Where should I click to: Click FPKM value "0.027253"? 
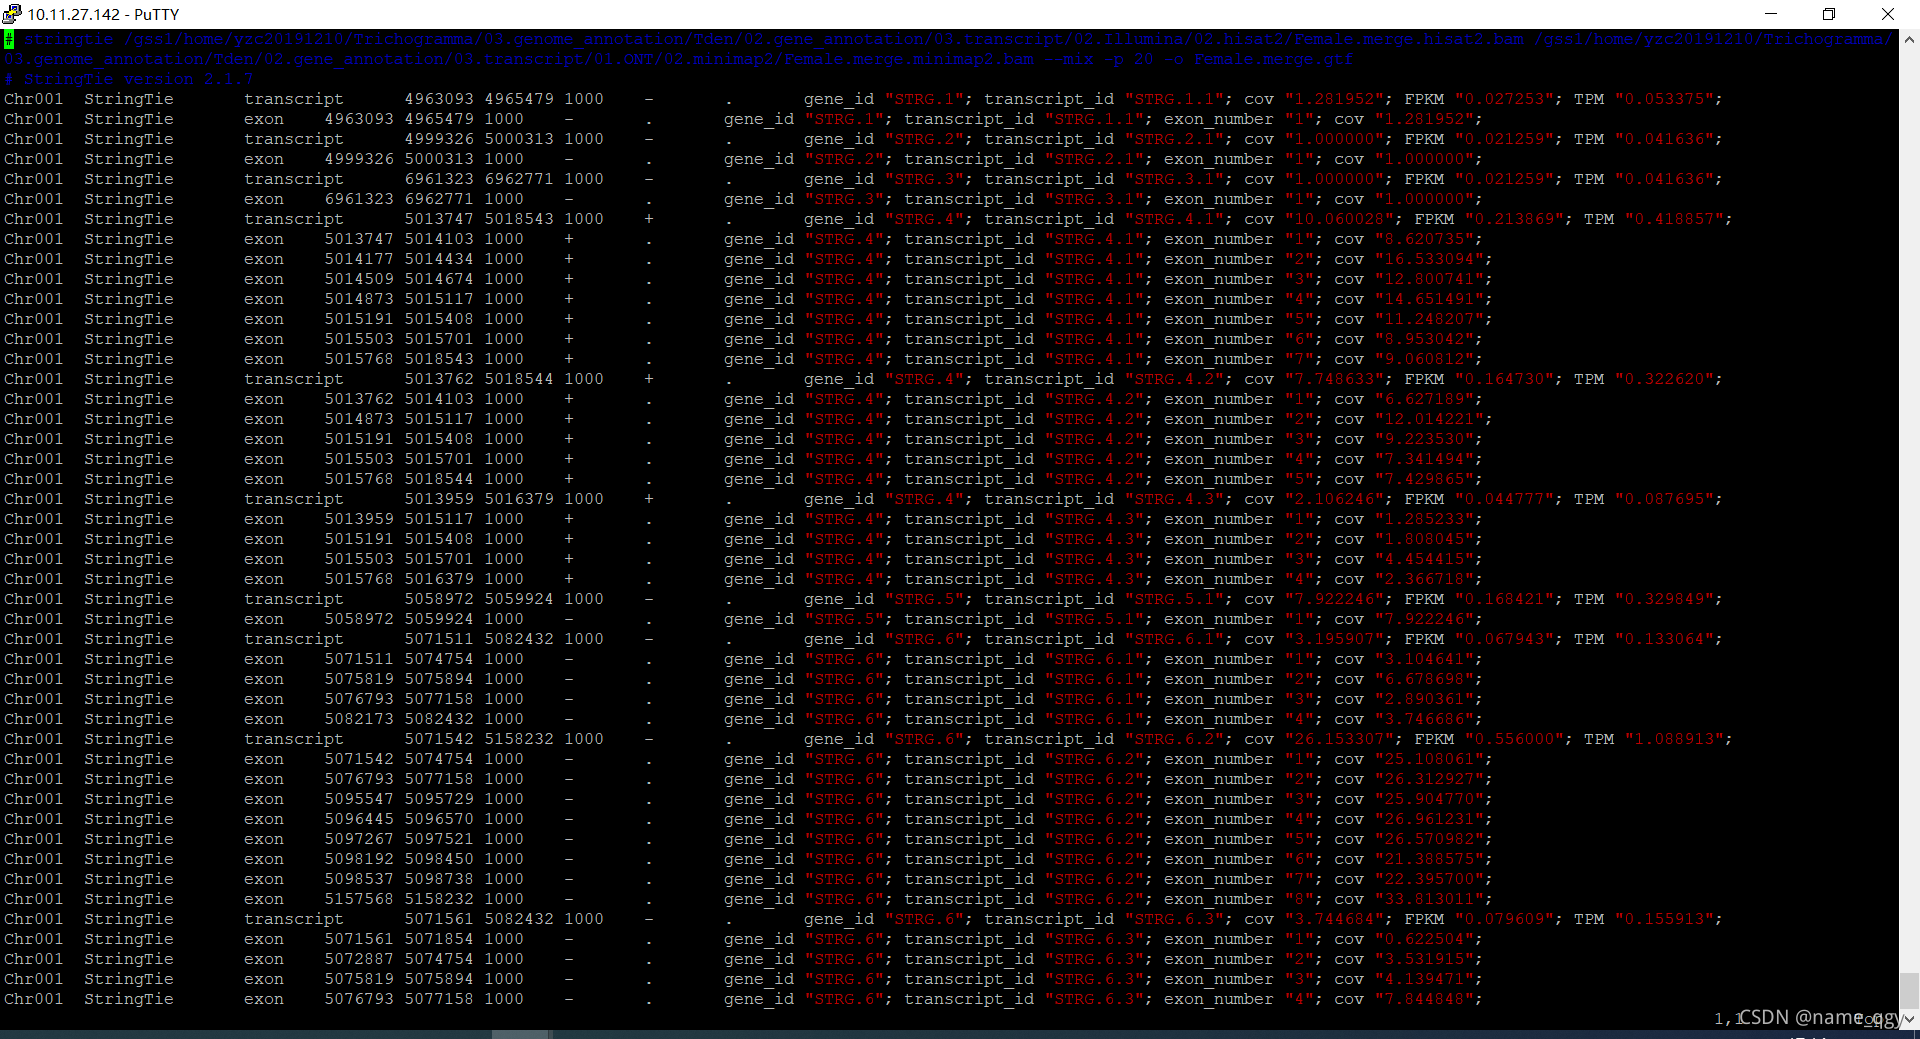(x=1504, y=99)
